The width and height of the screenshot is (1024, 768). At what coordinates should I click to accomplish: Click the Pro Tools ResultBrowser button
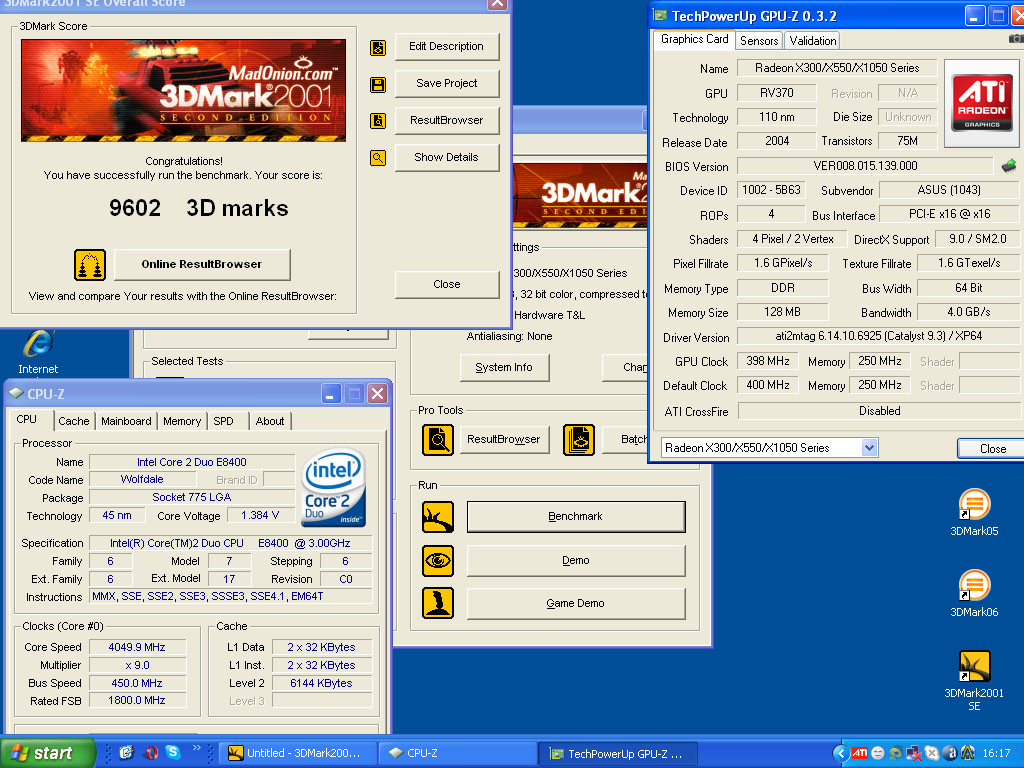(x=504, y=440)
